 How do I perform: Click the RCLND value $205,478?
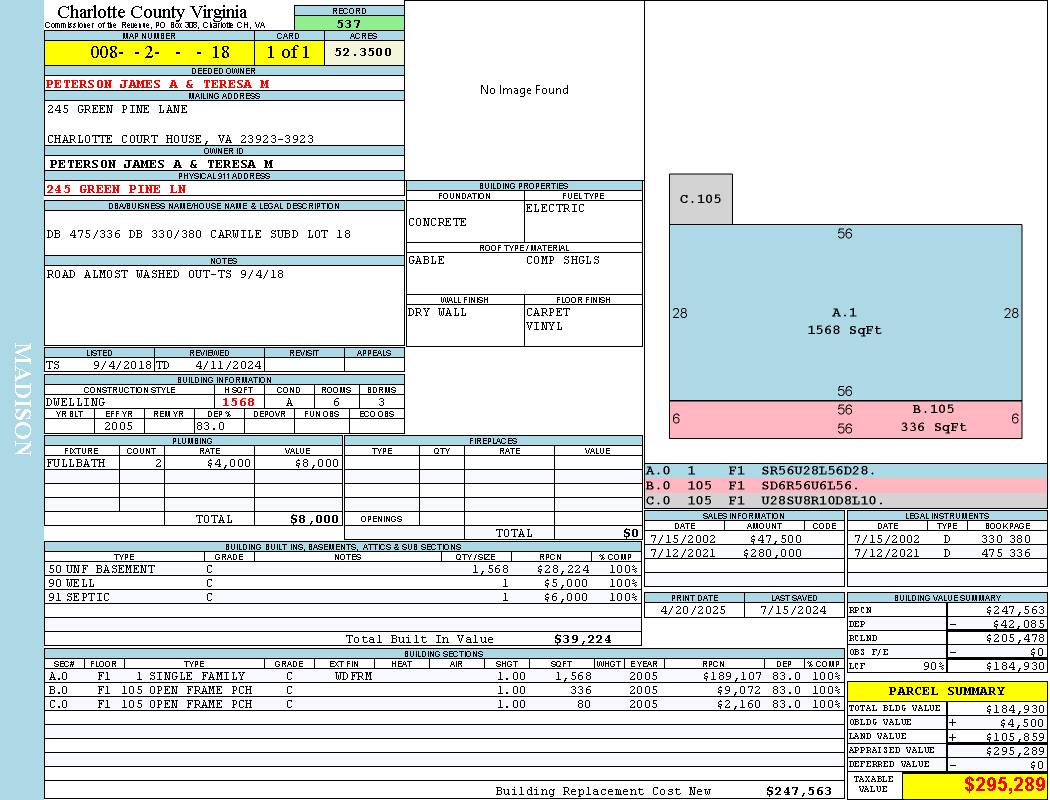[1015, 638]
